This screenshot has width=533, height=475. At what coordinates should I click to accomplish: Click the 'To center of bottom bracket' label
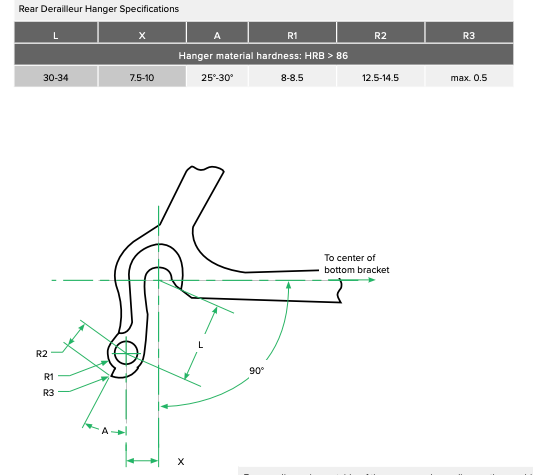point(357,264)
